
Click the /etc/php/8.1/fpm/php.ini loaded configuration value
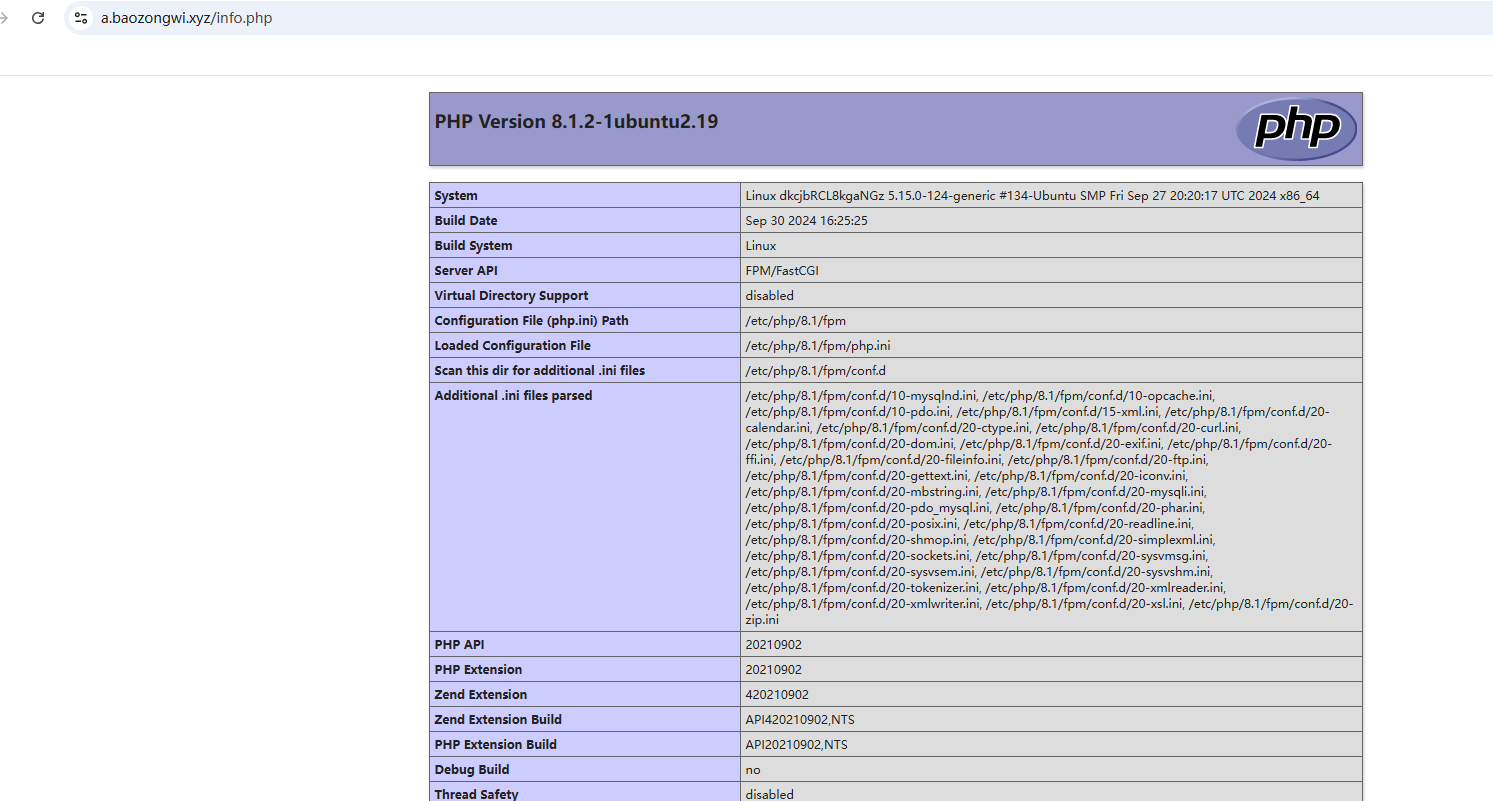point(817,346)
